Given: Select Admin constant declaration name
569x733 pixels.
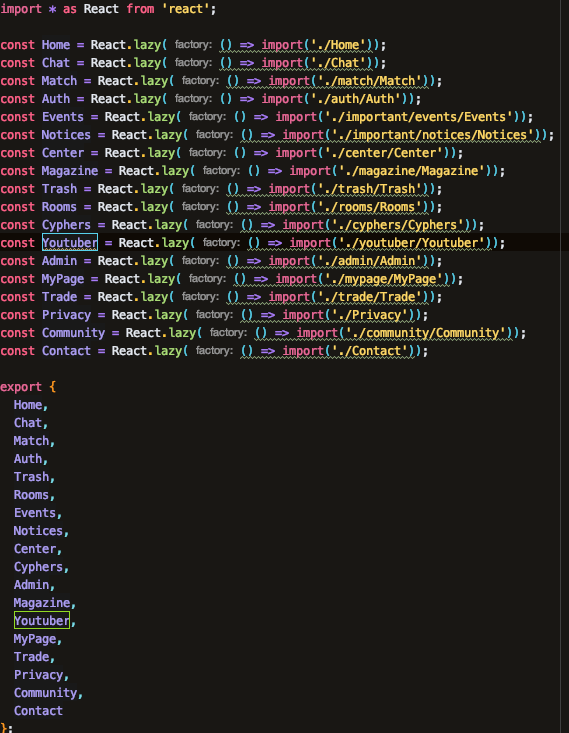Looking at the screenshot, I should pyautogui.click(x=59, y=261).
